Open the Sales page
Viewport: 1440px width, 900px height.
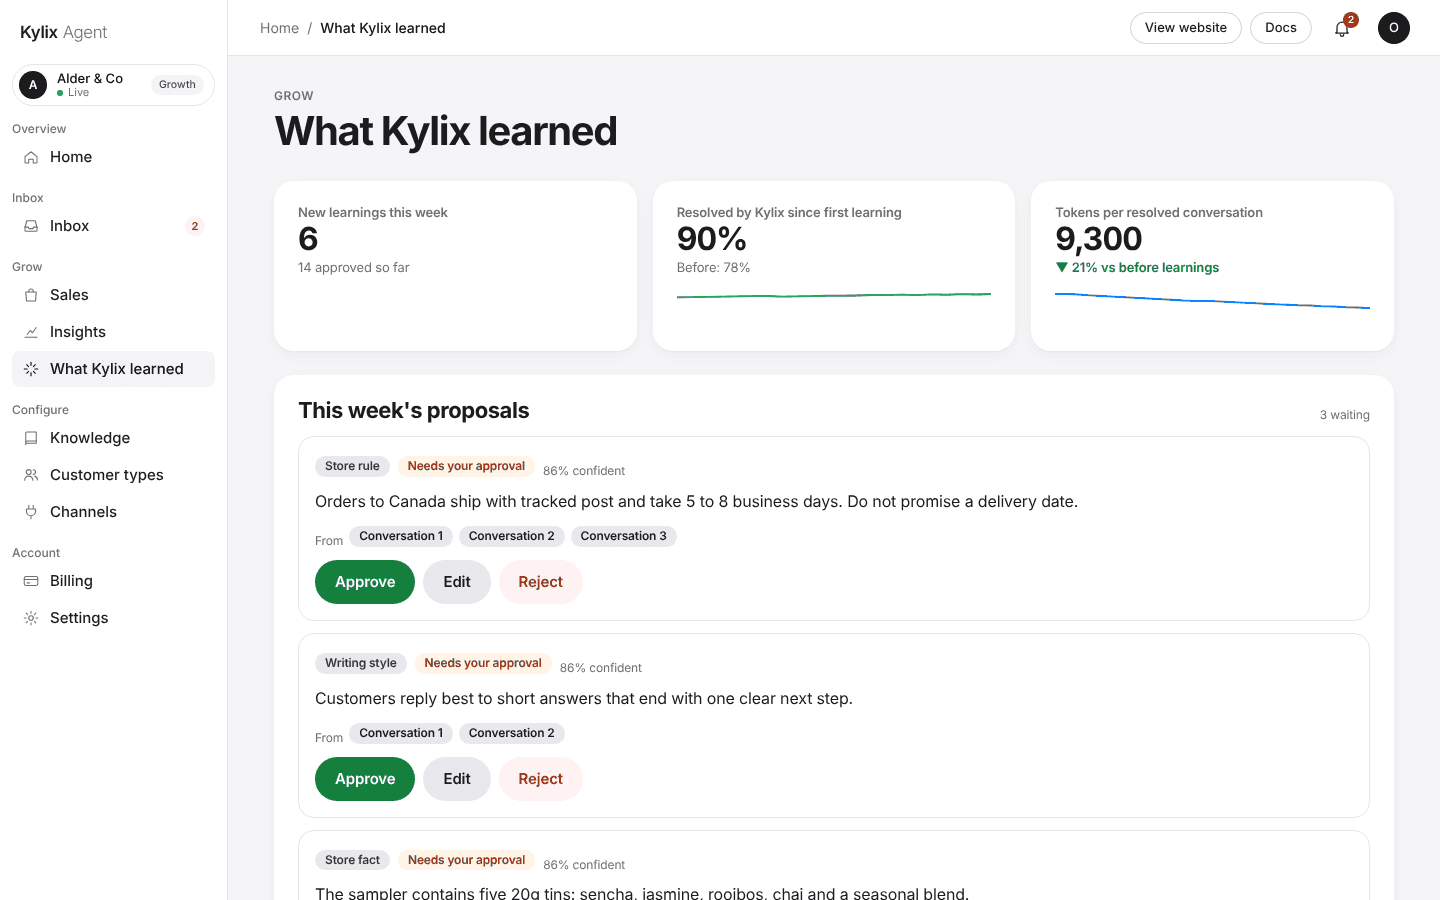tap(113, 295)
